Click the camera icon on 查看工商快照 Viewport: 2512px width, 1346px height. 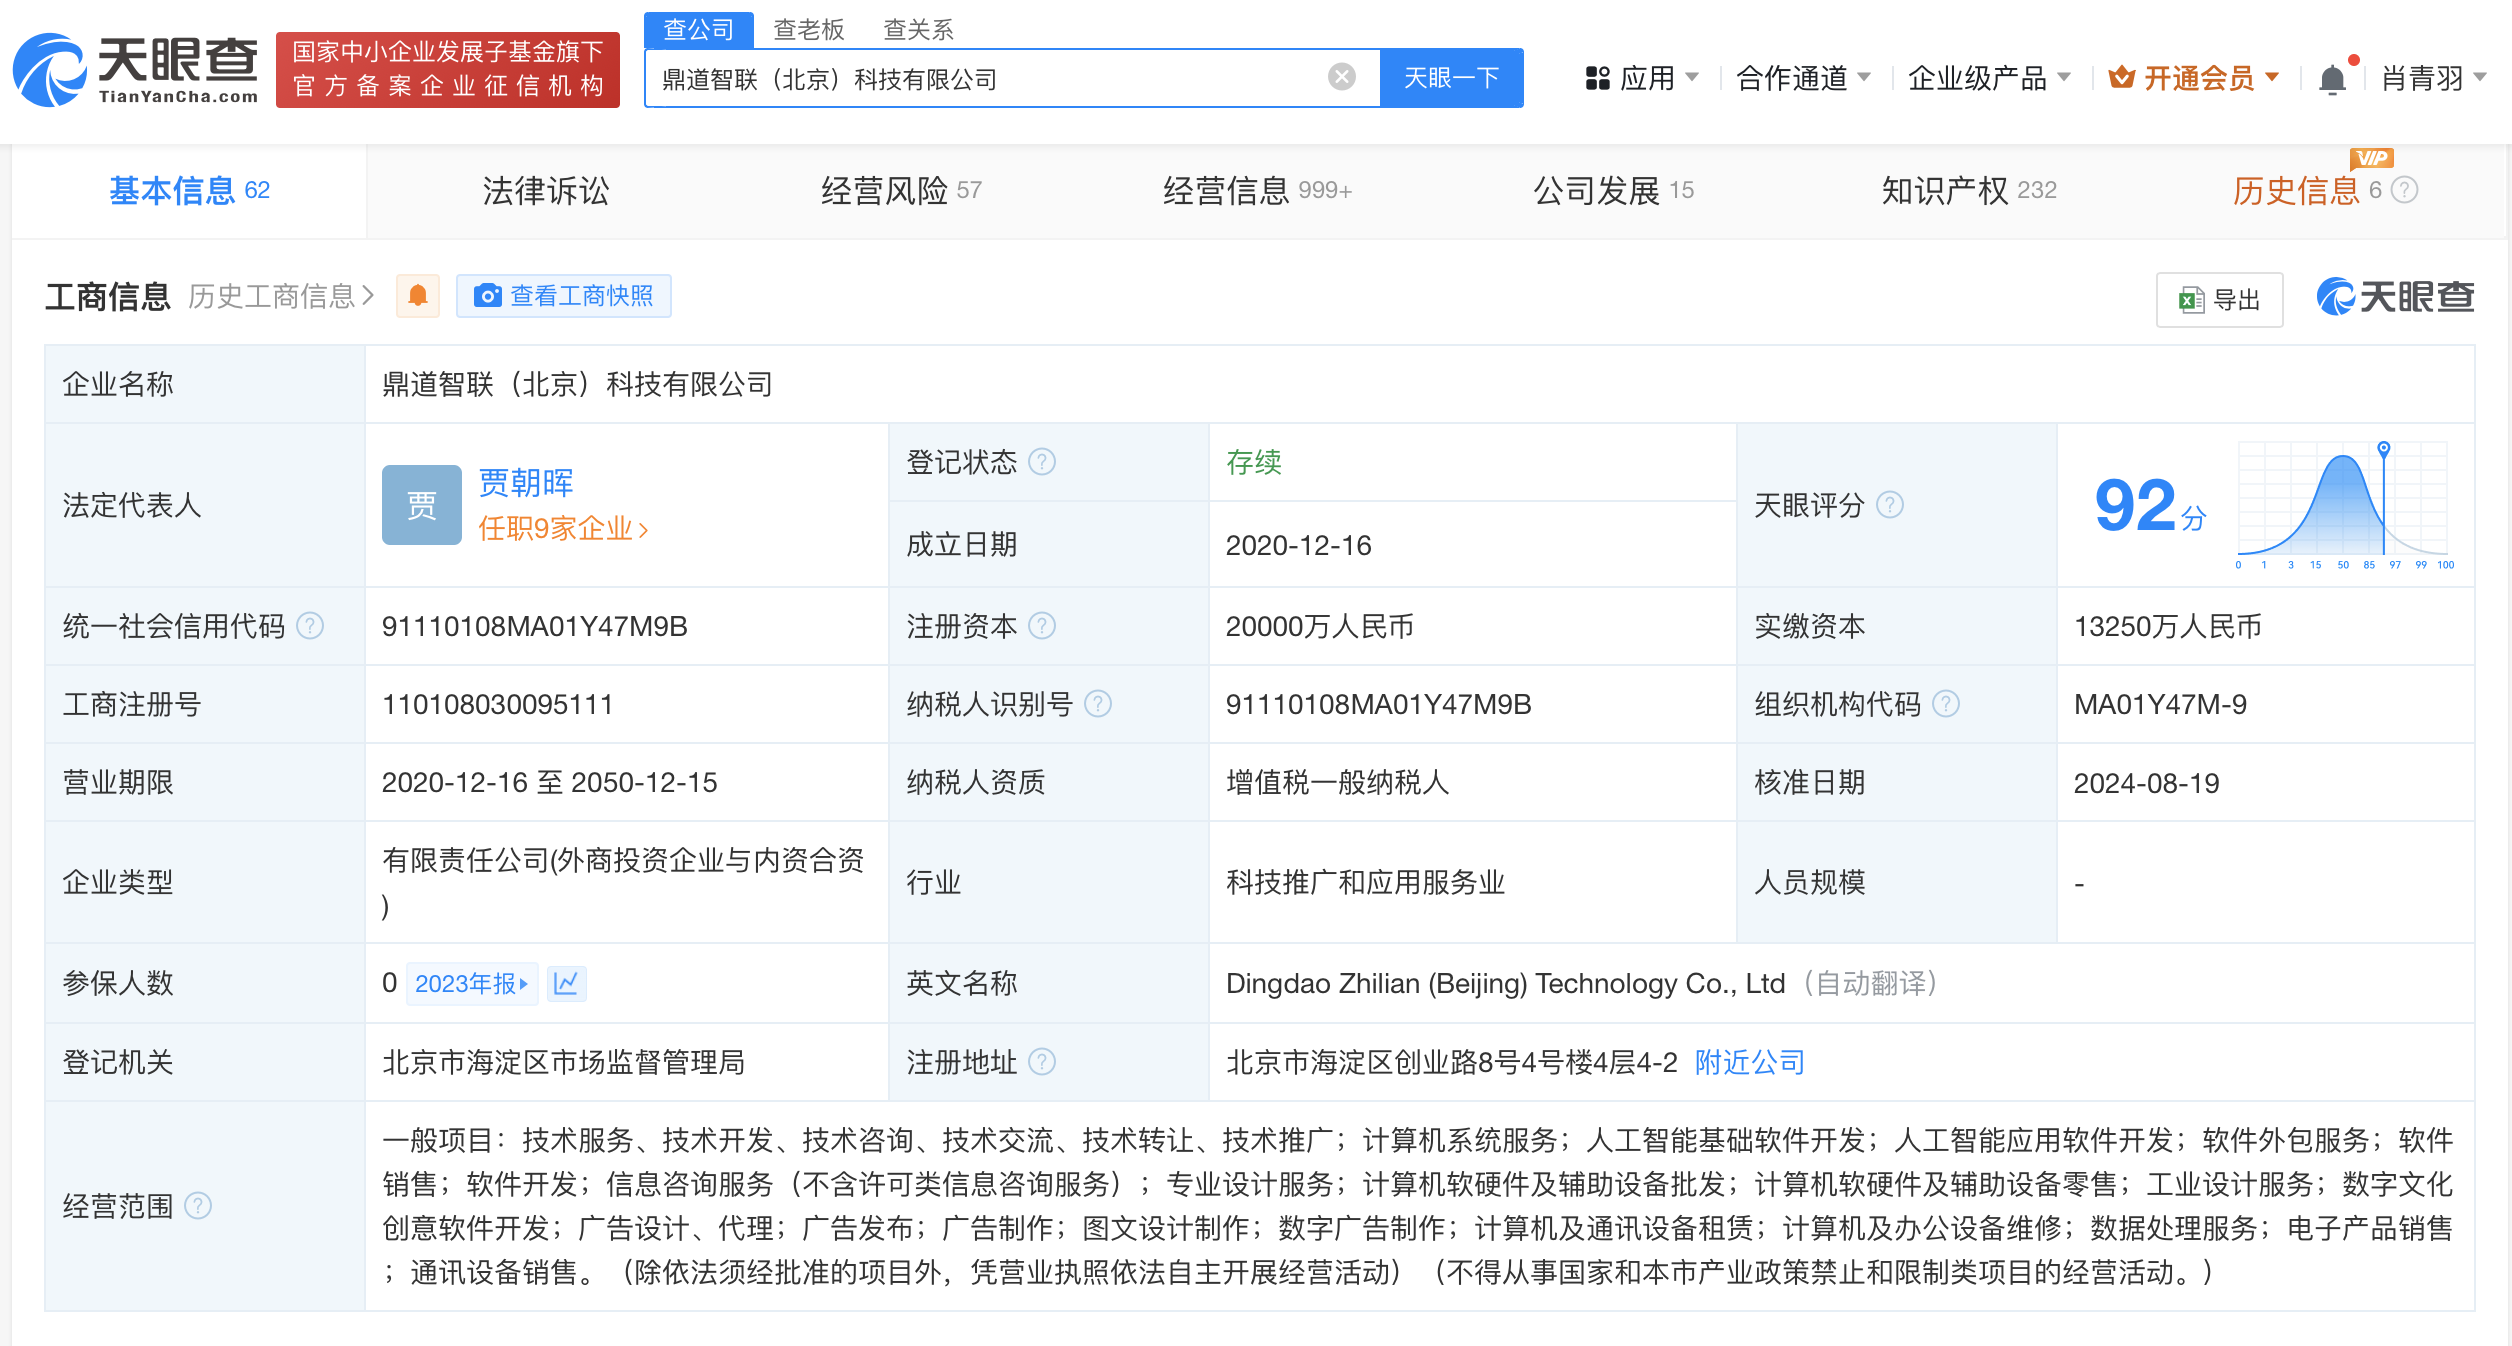click(488, 296)
